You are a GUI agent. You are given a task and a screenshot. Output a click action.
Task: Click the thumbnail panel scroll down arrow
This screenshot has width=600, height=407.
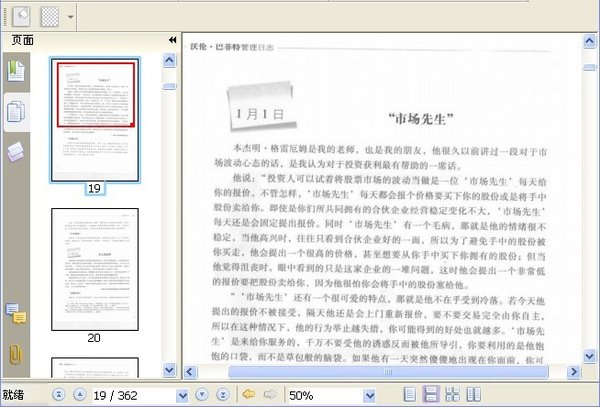tap(169, 370)
